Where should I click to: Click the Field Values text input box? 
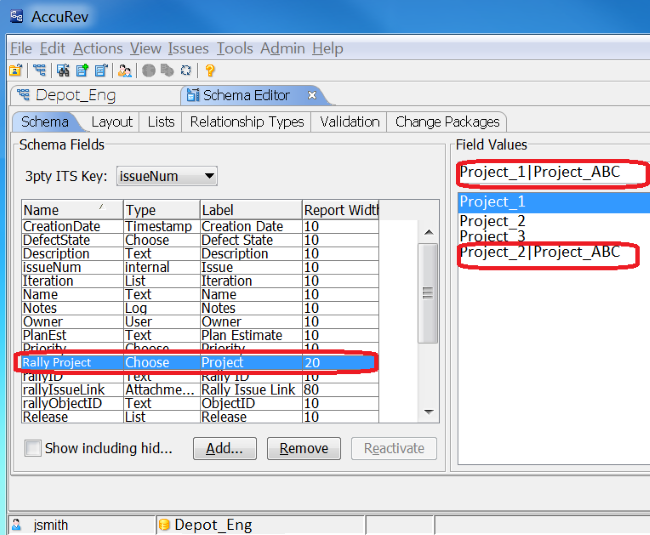pos(550,173)
